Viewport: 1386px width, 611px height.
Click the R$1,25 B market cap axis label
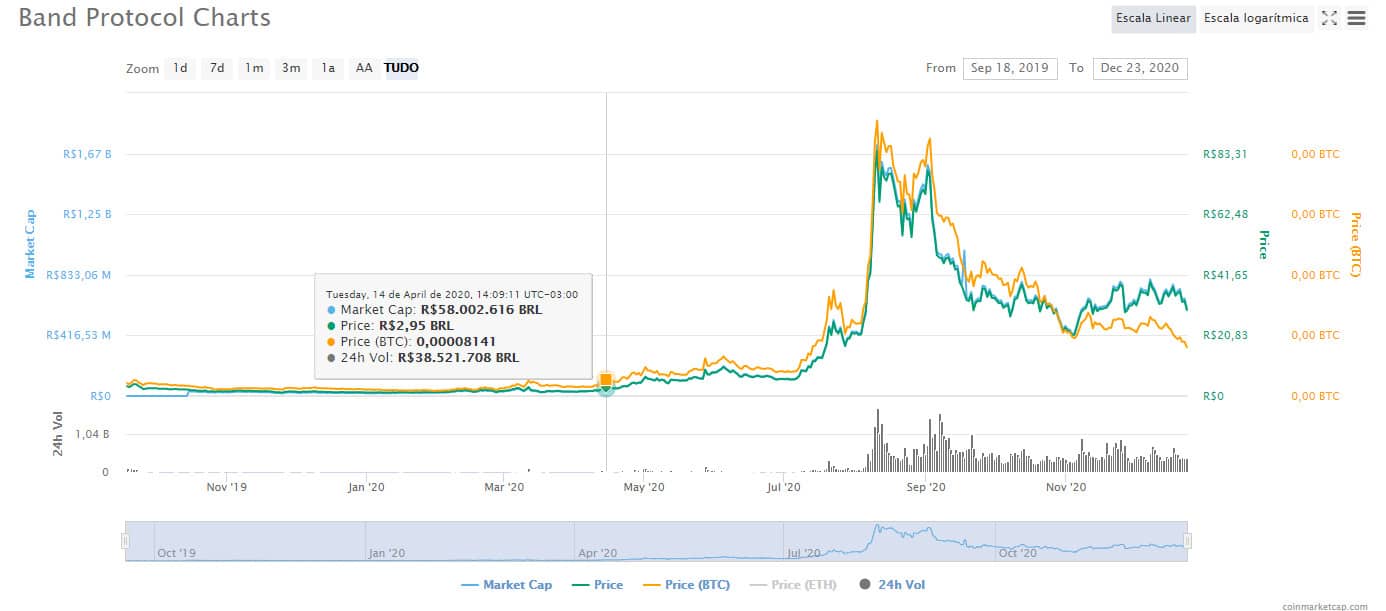point(87,215)
